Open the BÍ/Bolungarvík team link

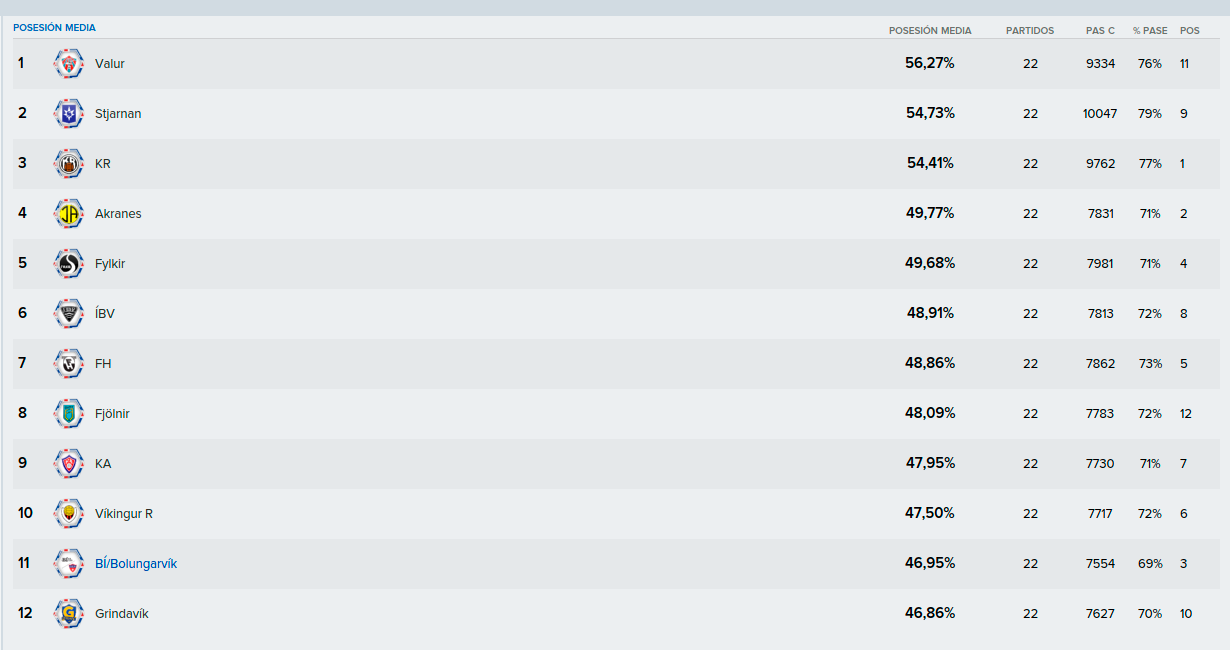(x=136, y=564)
